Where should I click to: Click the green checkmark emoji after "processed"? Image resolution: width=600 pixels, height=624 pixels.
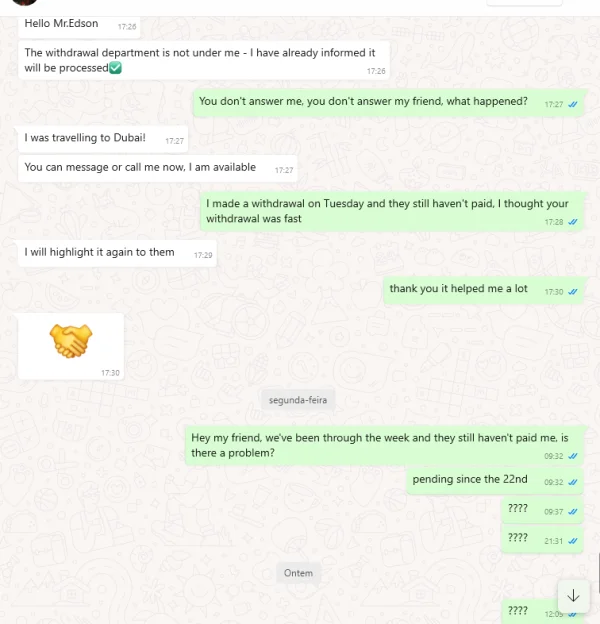point(115,68)
